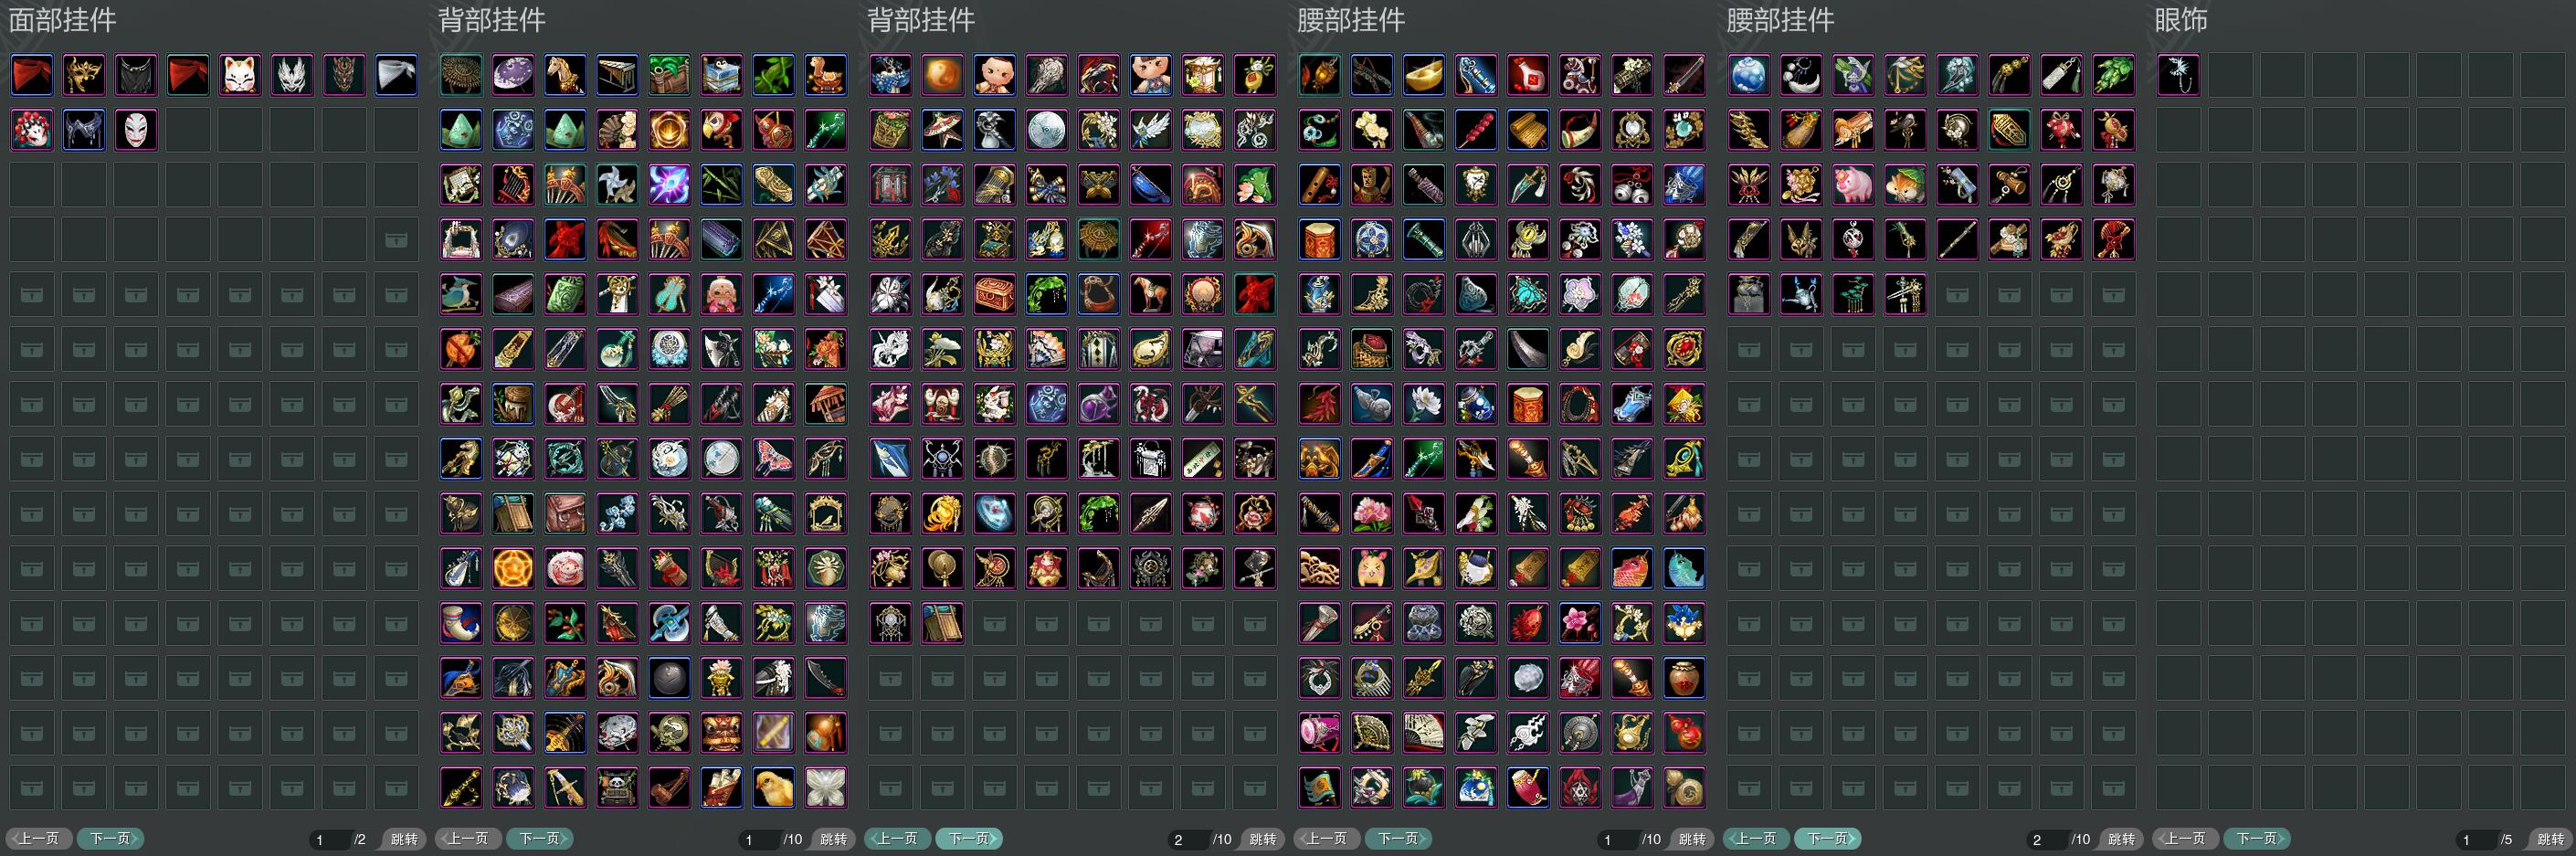This screenshot has height=856, width=2576.
Task: Select the only item in 眼饰 panel
Action: point(2179,75)
